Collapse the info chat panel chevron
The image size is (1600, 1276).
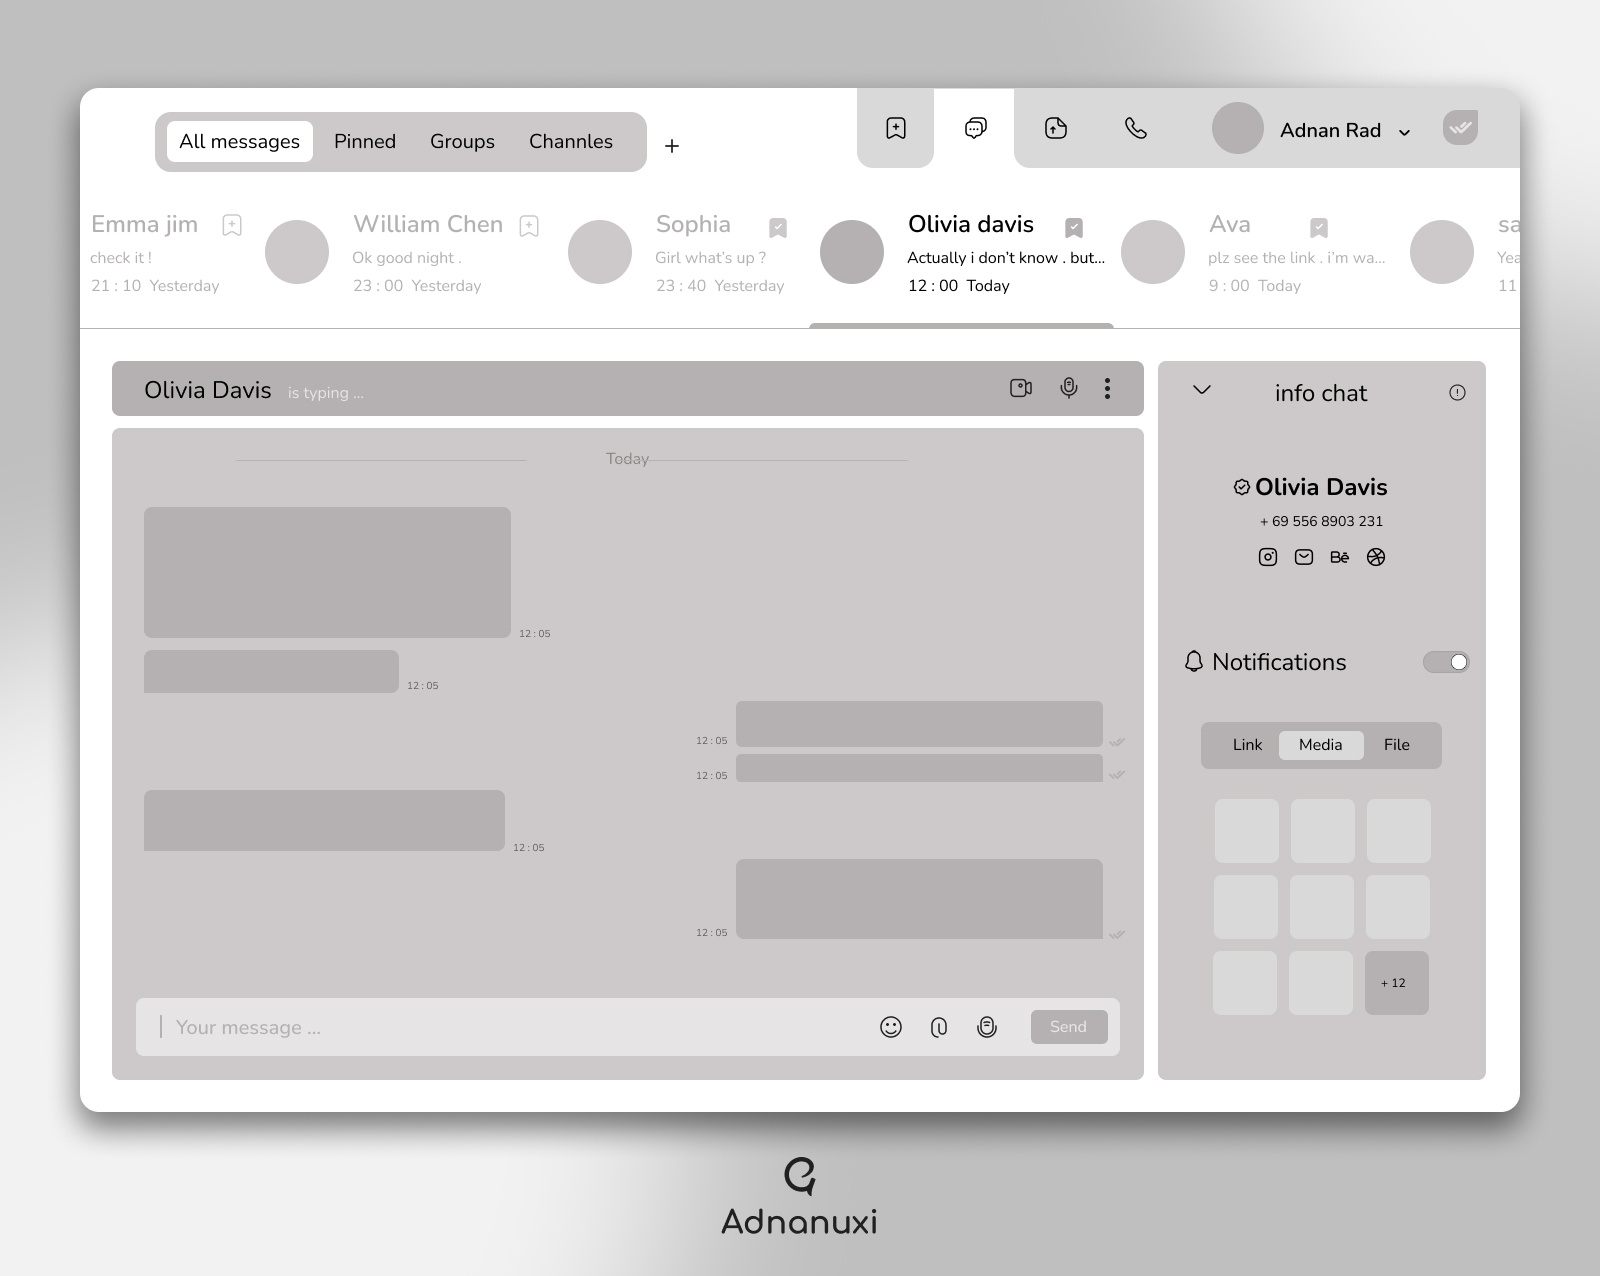(1200, 392)
